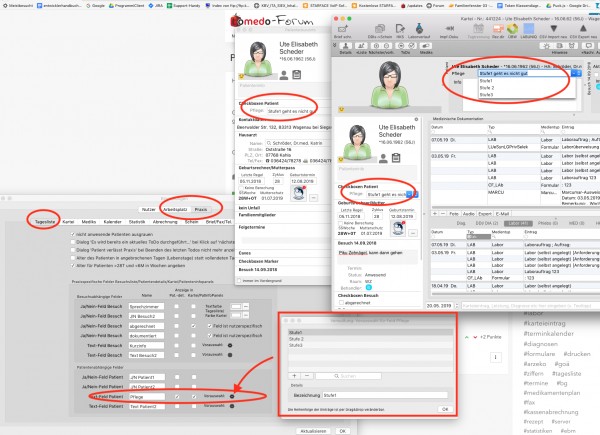Select the Praxis segment
600x435 pixels.
[x=201, y=209]
